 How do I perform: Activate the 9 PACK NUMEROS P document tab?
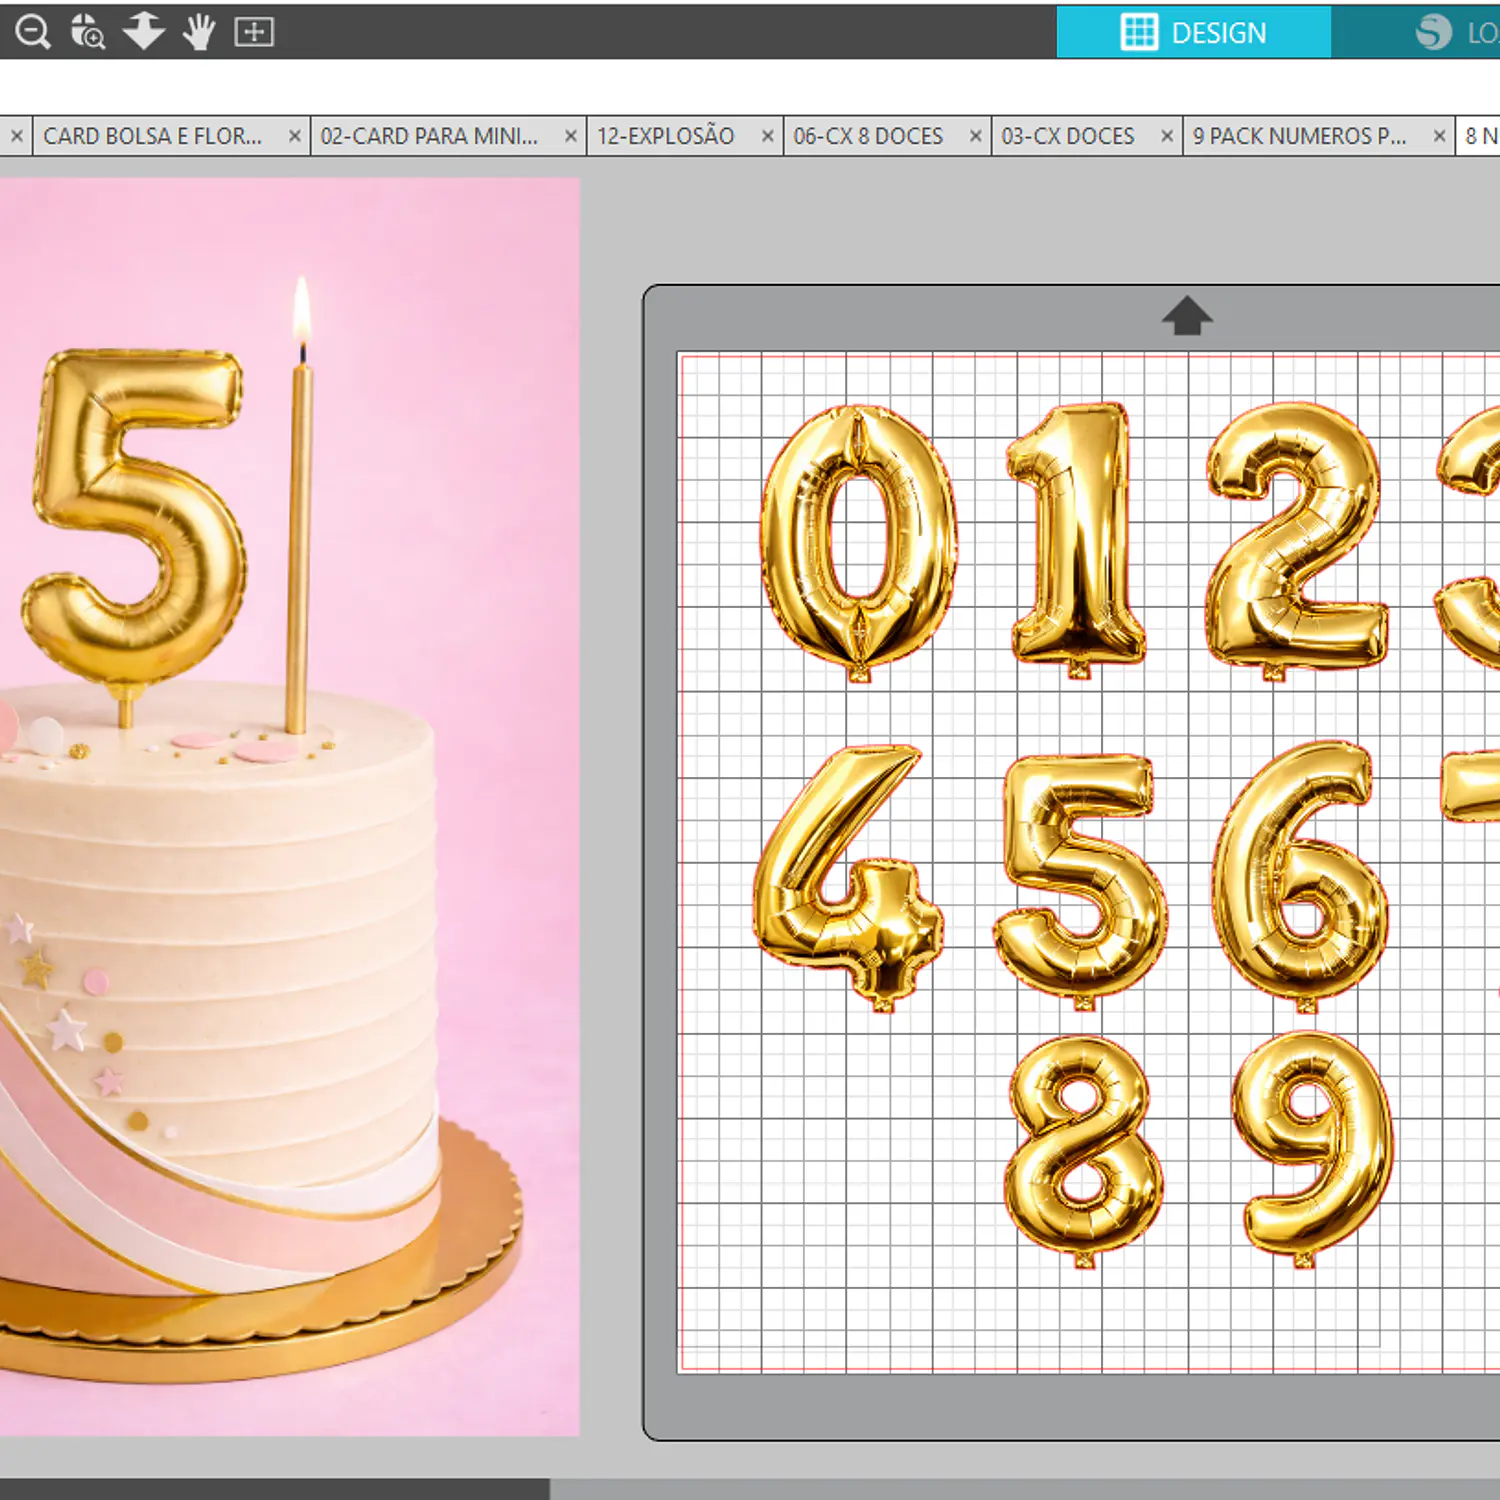coord(1299,136)
